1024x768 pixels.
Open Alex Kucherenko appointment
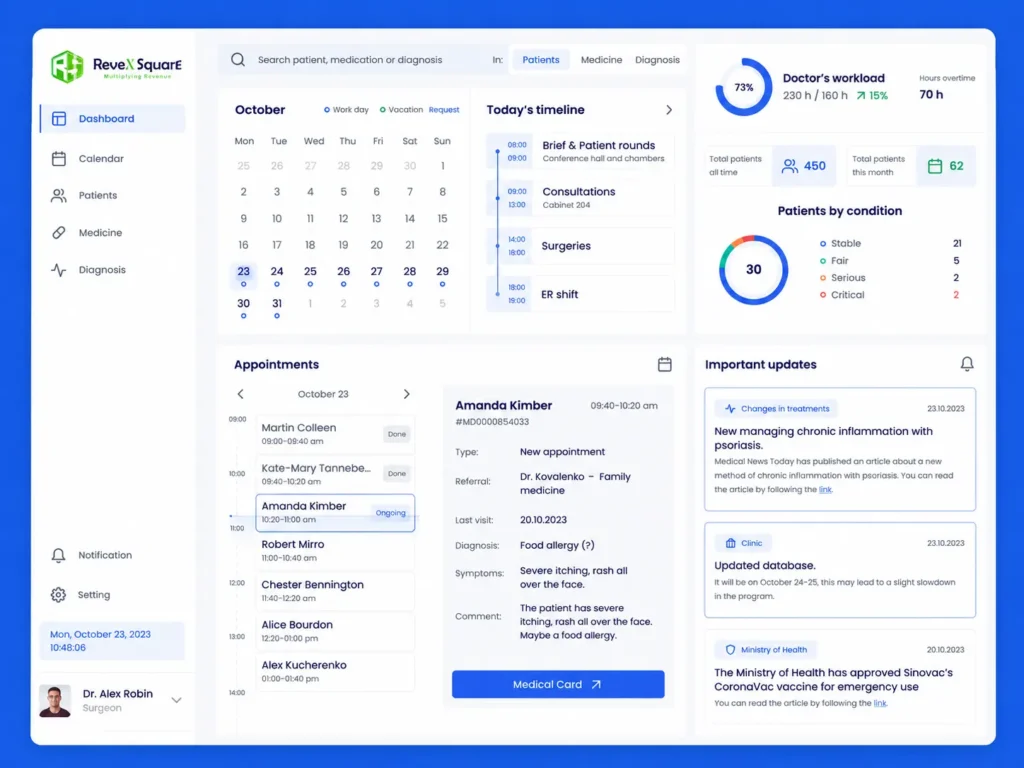(x=335, y=671)
